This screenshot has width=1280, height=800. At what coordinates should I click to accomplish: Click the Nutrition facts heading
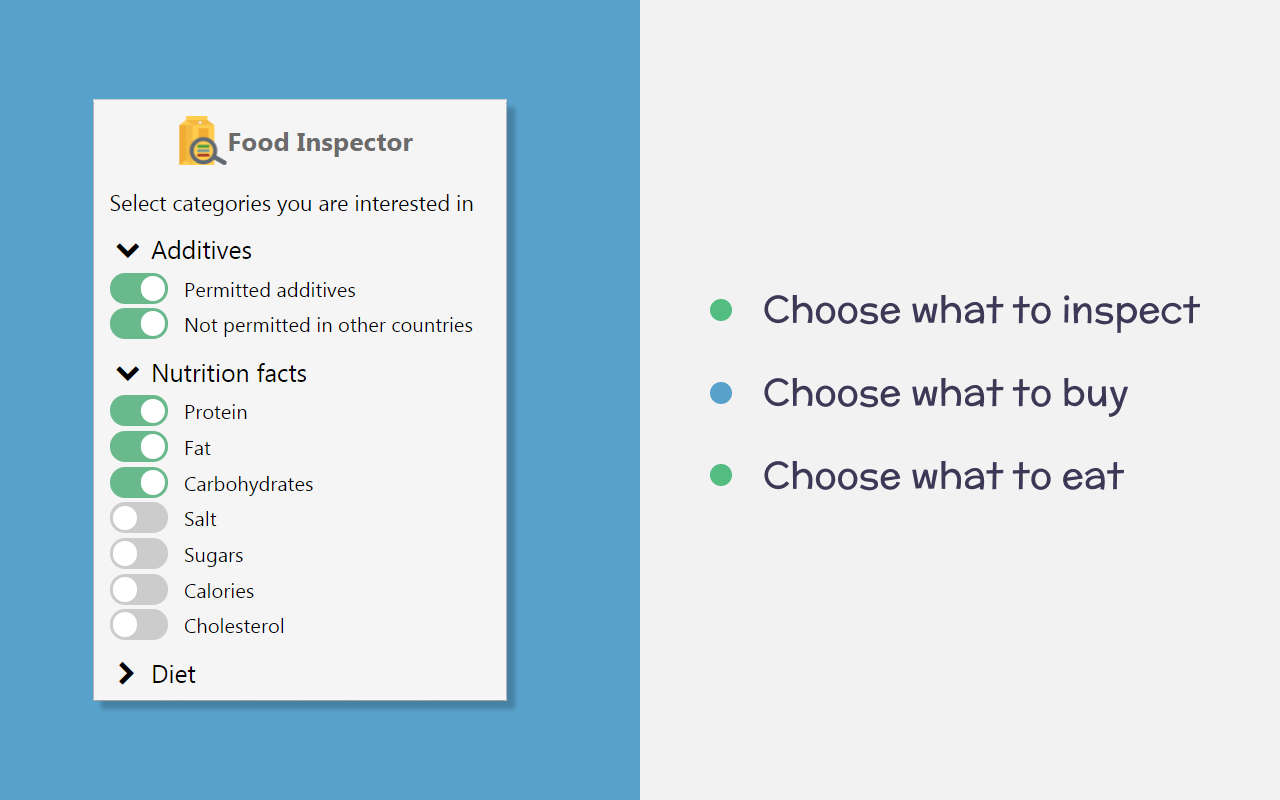[229, 373]
